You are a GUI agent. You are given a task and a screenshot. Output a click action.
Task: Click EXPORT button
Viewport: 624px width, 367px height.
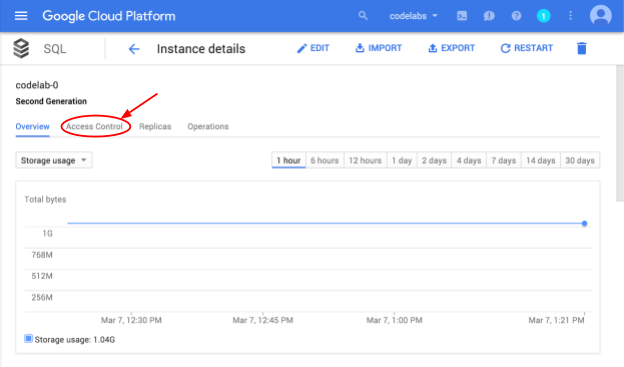pos(451,48)
